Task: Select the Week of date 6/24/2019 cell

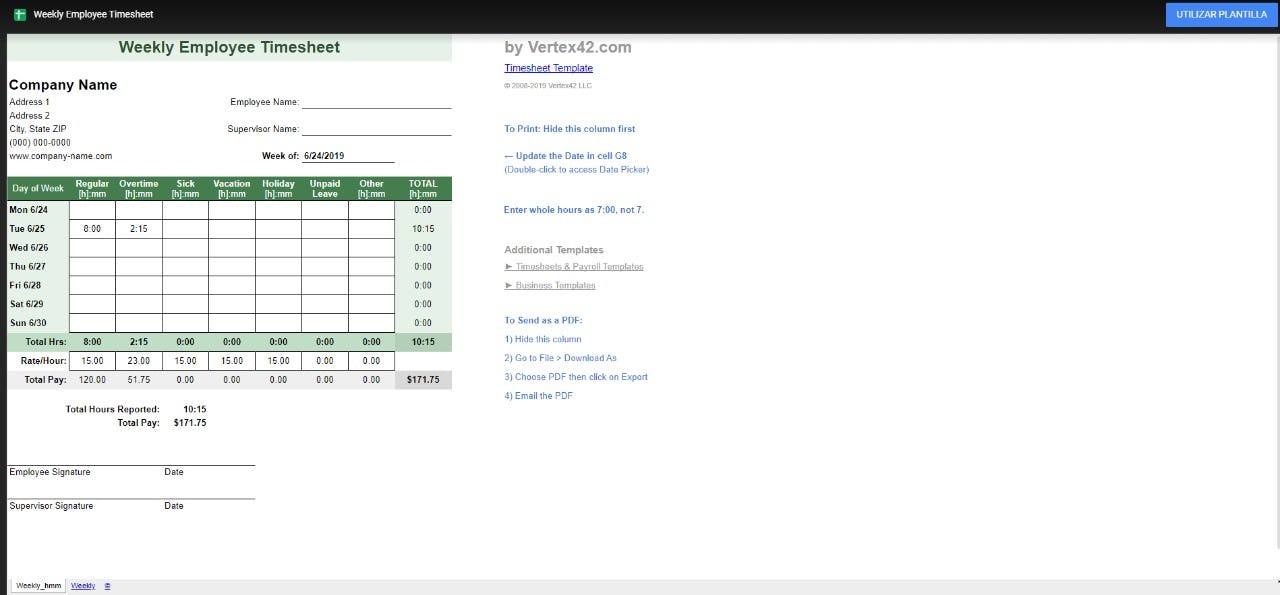Action: click(348, 156)
